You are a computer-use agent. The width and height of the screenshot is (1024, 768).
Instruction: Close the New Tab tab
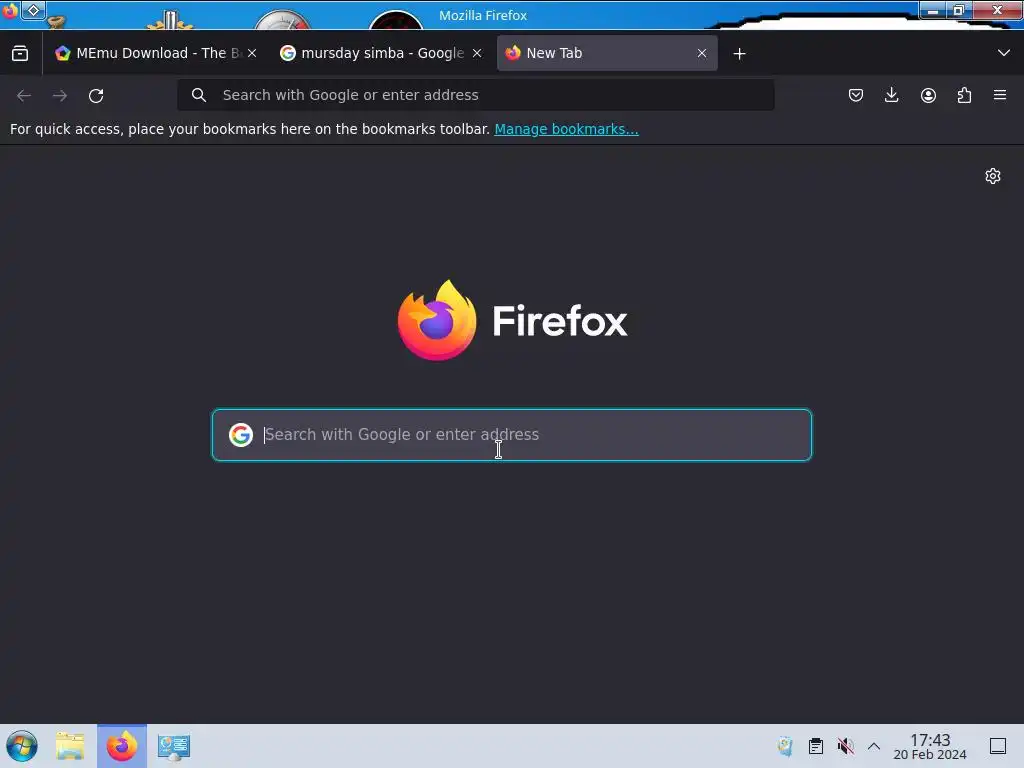(702, 53)
